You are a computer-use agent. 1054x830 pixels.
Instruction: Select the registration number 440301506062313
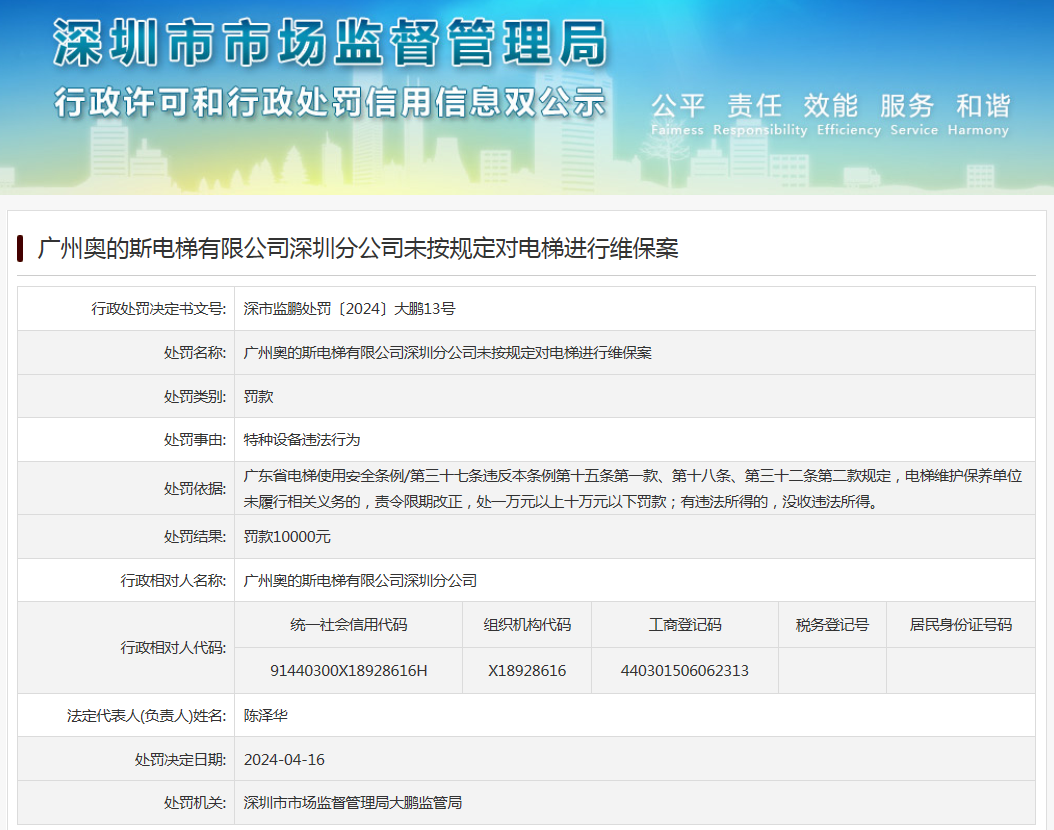click(x=685, y=671)
